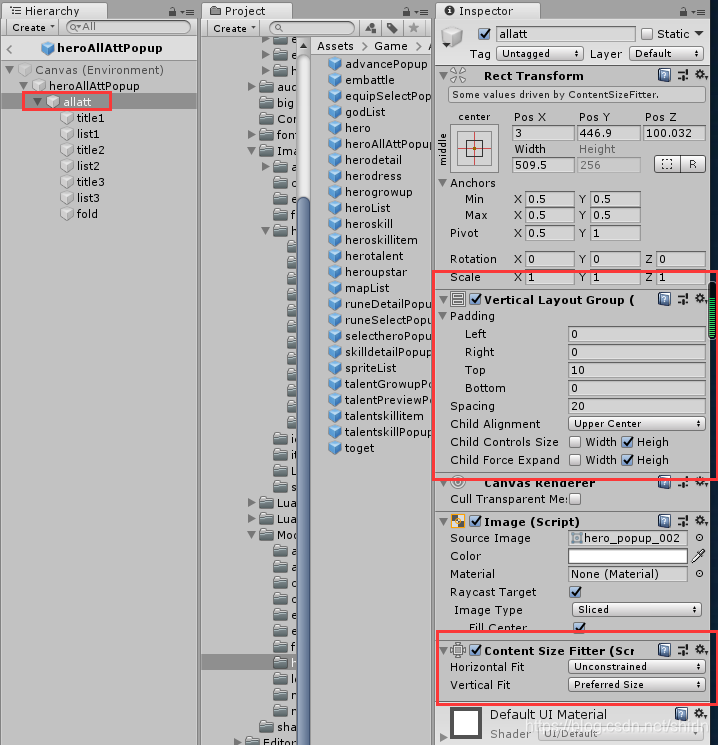Open Vertical Layout Group help icon
Image resolution: width=718 pixels, height=745 pixels.
[x=664, y=299]
